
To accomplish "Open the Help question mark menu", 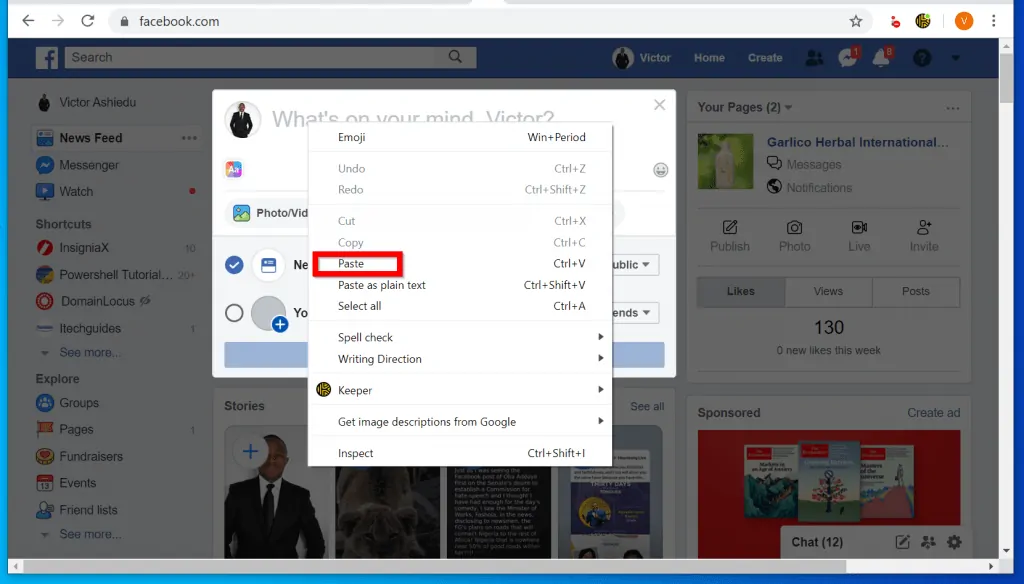I will coord(920,58).
